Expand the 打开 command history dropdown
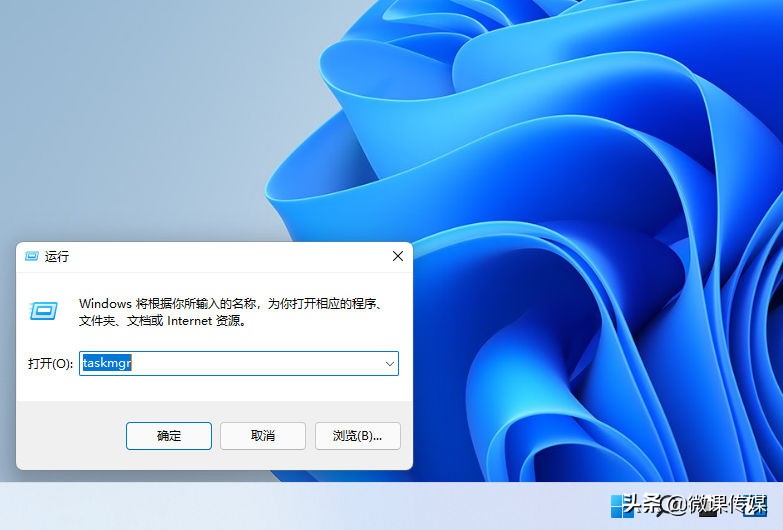 click(389, 364)
